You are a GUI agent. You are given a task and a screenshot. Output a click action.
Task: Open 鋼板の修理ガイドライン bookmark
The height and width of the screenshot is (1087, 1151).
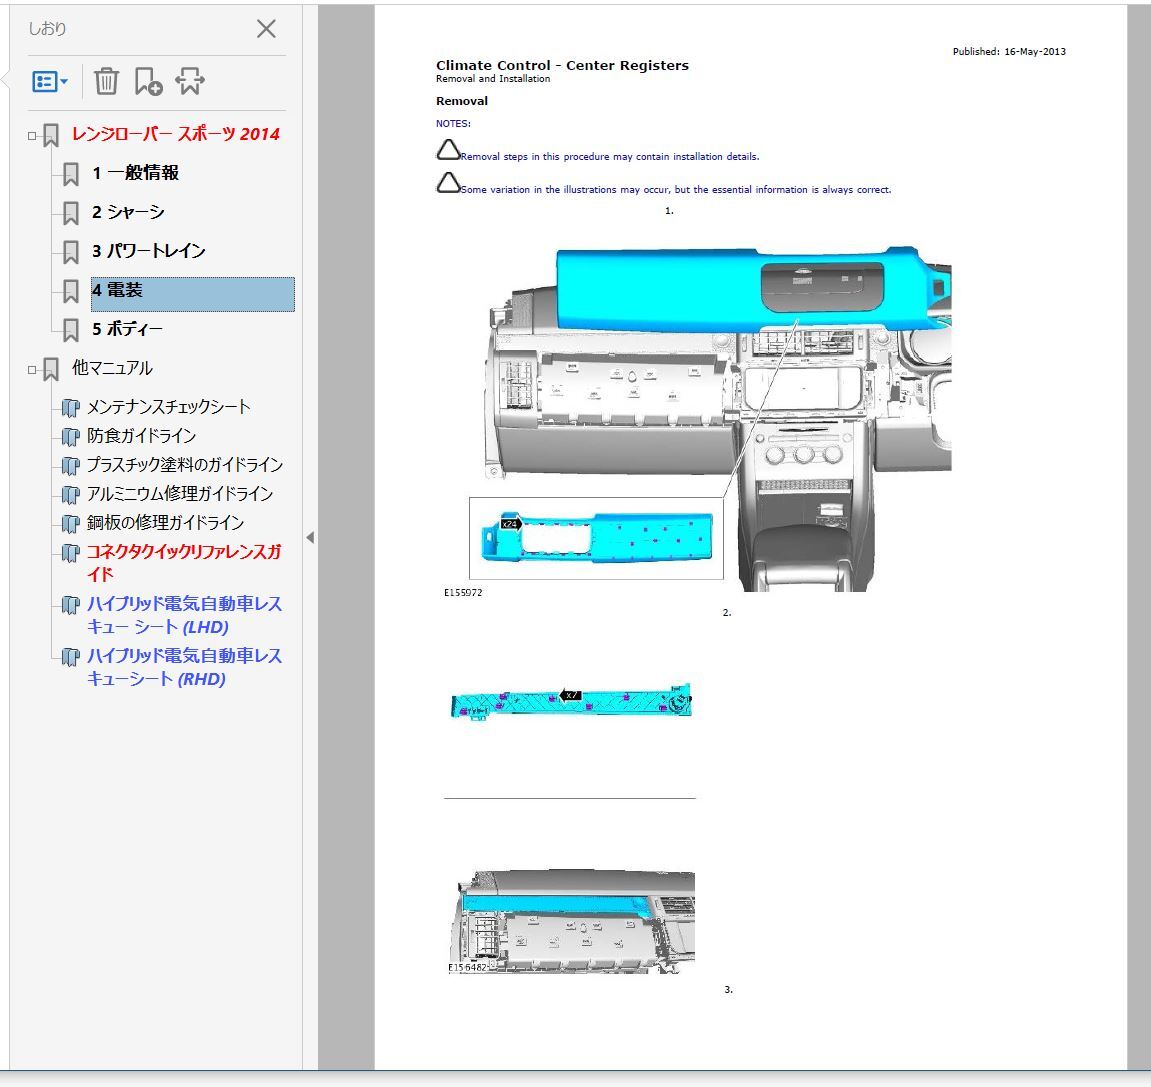click(165, 523)
